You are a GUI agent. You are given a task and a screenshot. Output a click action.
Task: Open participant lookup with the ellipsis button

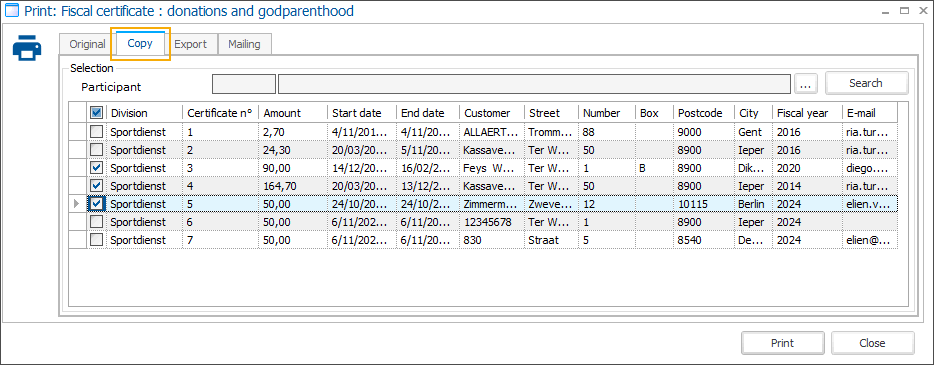[x=805, y=84]
